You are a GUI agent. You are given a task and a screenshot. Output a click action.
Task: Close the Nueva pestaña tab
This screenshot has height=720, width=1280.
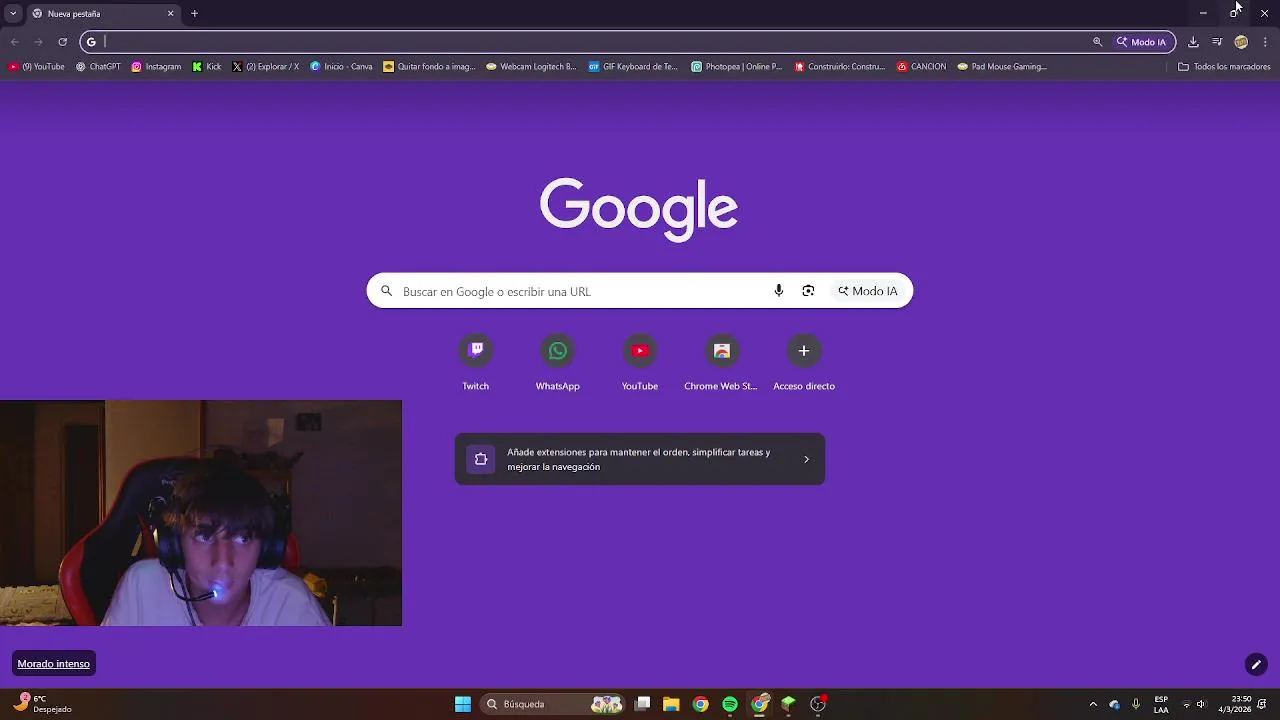[x=170, y=14]
